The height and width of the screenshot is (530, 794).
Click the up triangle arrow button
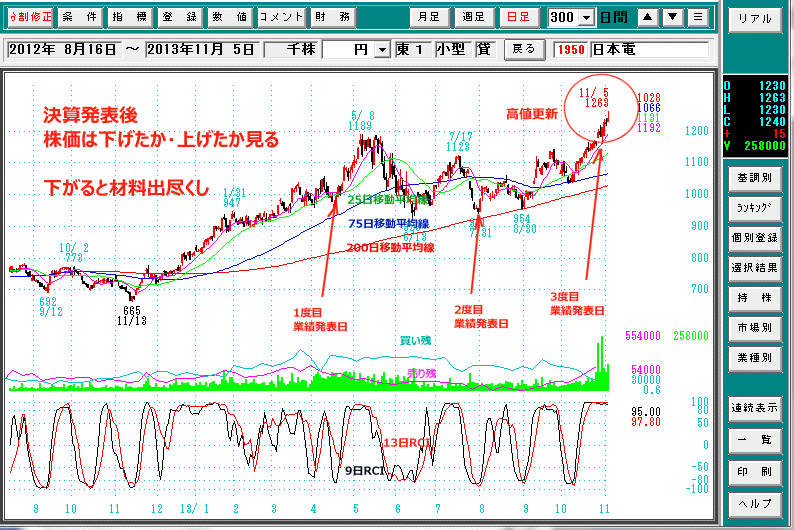point(647,17)
